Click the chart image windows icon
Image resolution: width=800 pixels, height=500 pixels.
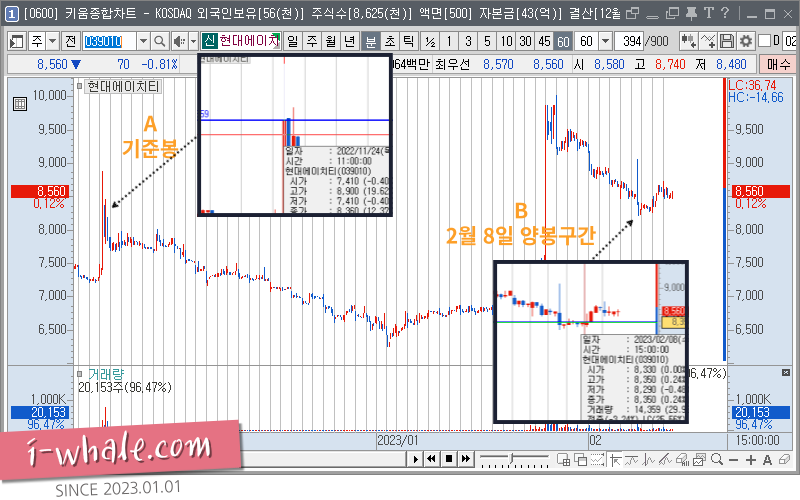tap(699, 460)
